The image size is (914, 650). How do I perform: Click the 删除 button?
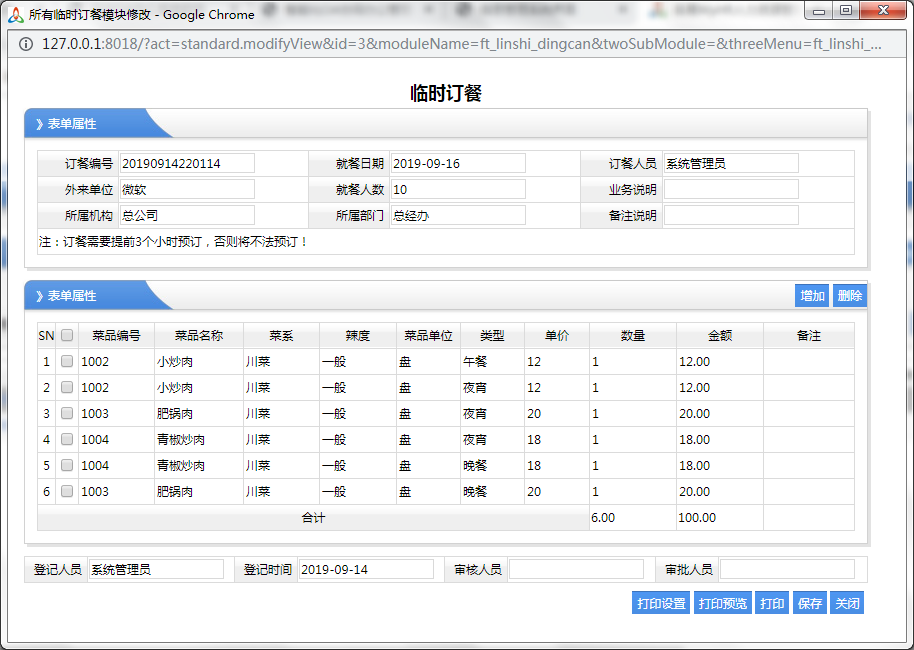(849, 296)
